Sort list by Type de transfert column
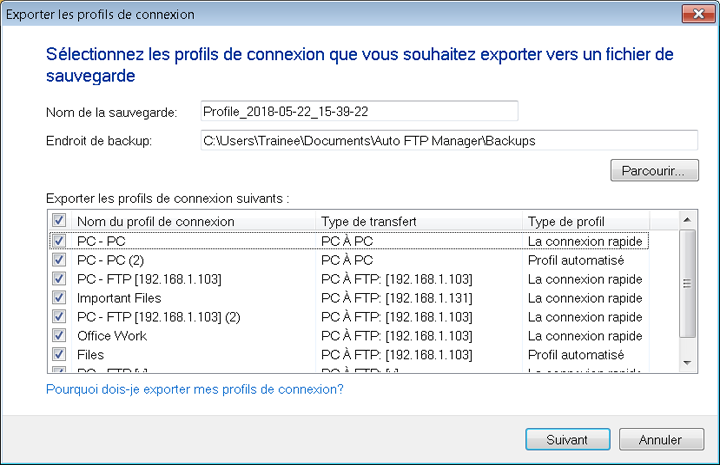Image resolution: width=720 pixels, height=465 pixels. click(420, 221)
